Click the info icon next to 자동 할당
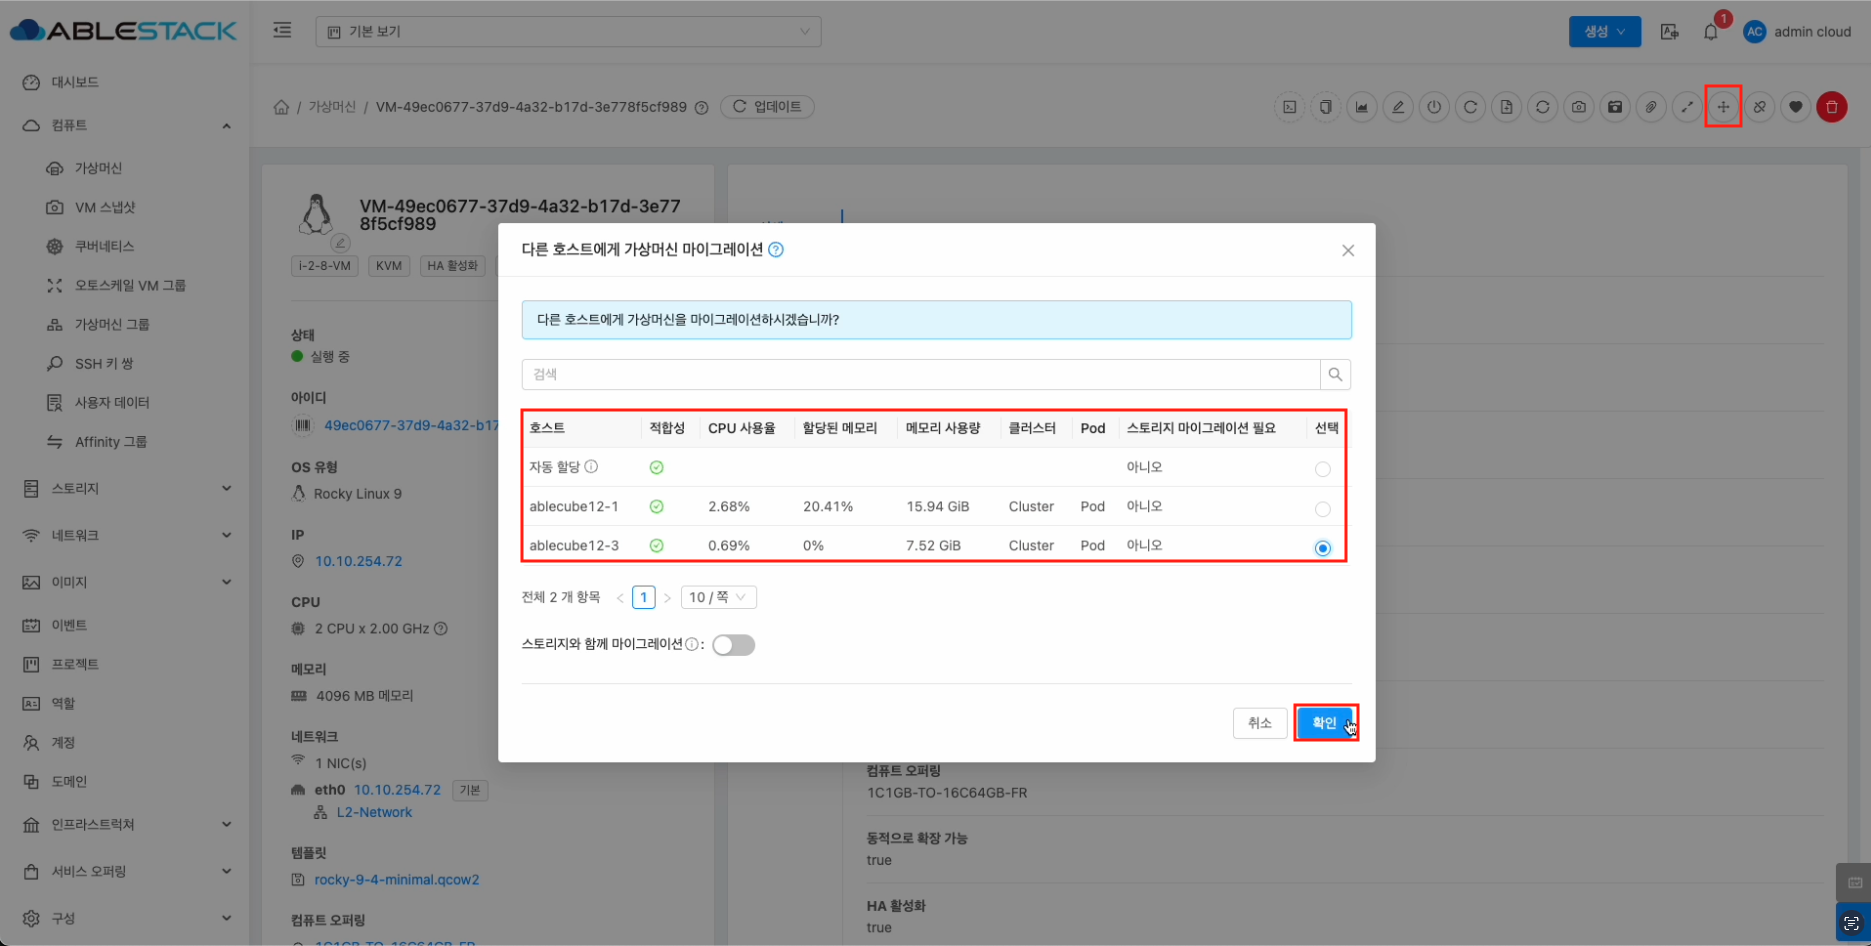 coord(591,467)
